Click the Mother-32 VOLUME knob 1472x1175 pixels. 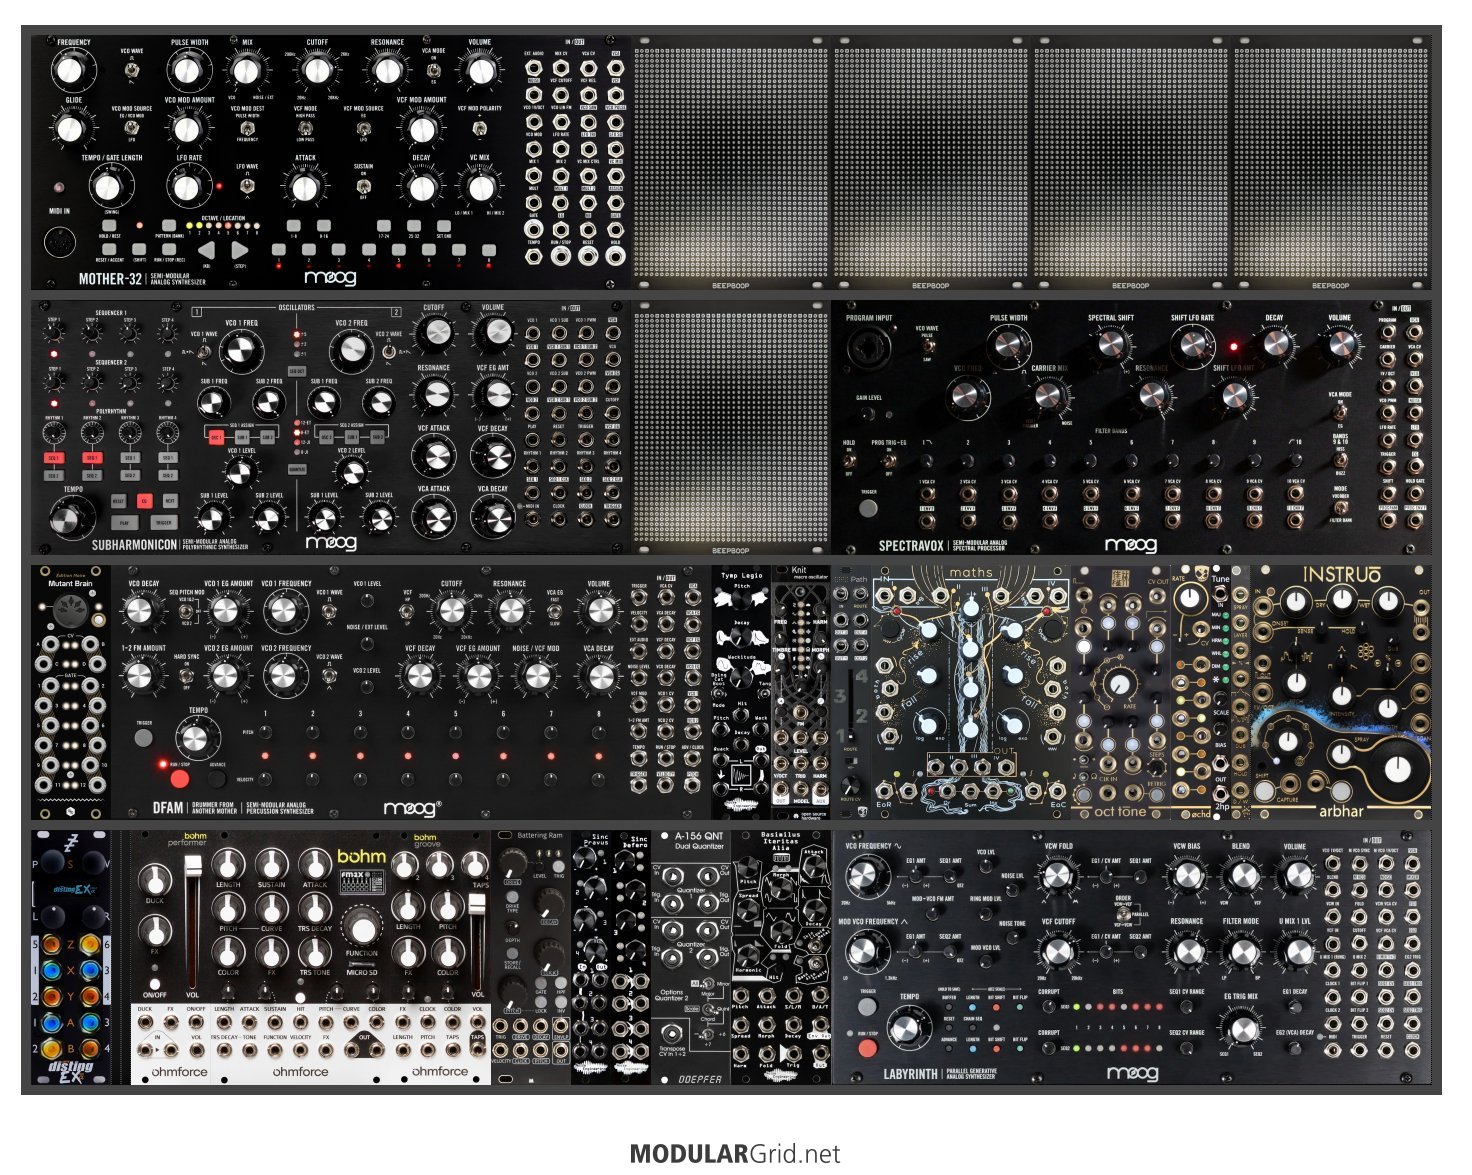480,70
